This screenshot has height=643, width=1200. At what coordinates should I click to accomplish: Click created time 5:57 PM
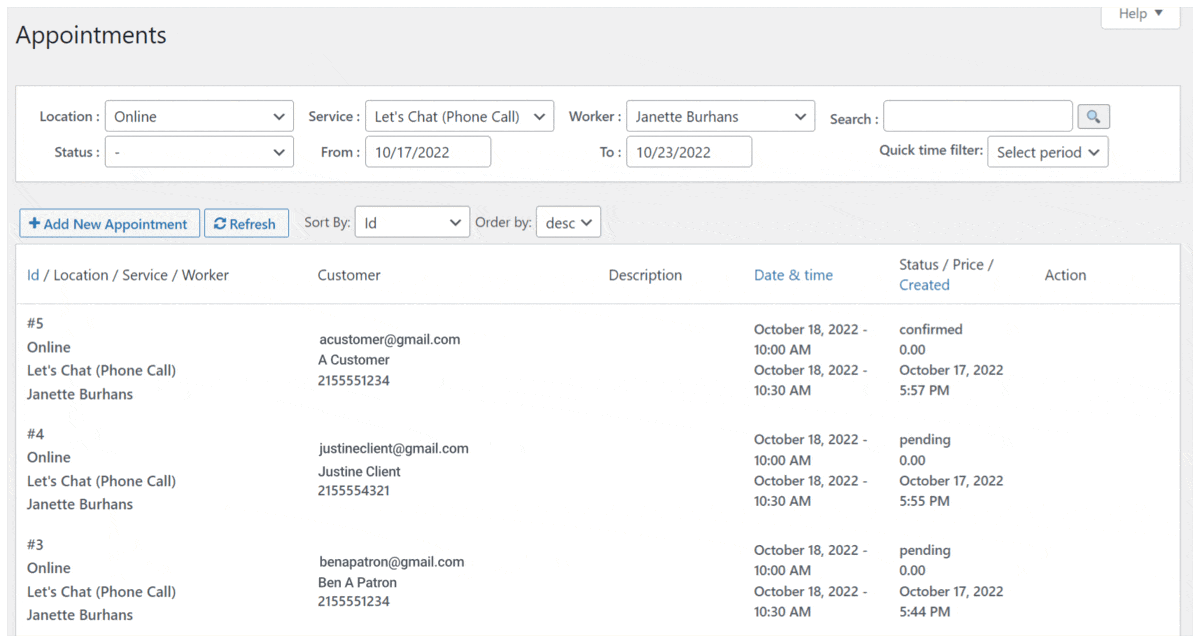(x=924, y=390)
